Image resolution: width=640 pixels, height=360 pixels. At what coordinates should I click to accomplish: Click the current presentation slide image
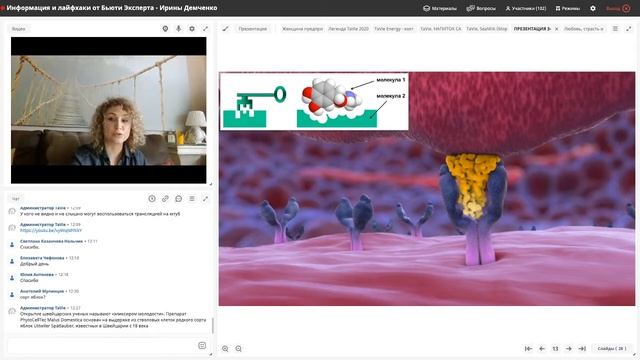(x=427, y=189)
